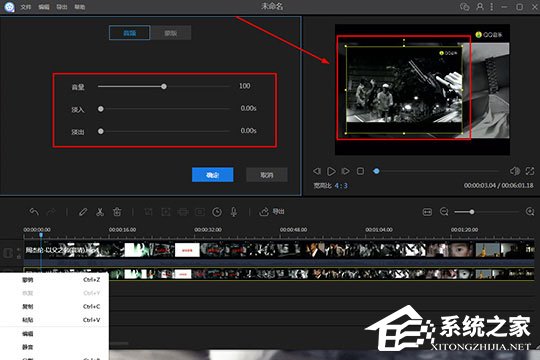Image resolution: width=540 pixels, height=360 pixels.
Task: Open the user account icon
Action: (x=480, y=7)
